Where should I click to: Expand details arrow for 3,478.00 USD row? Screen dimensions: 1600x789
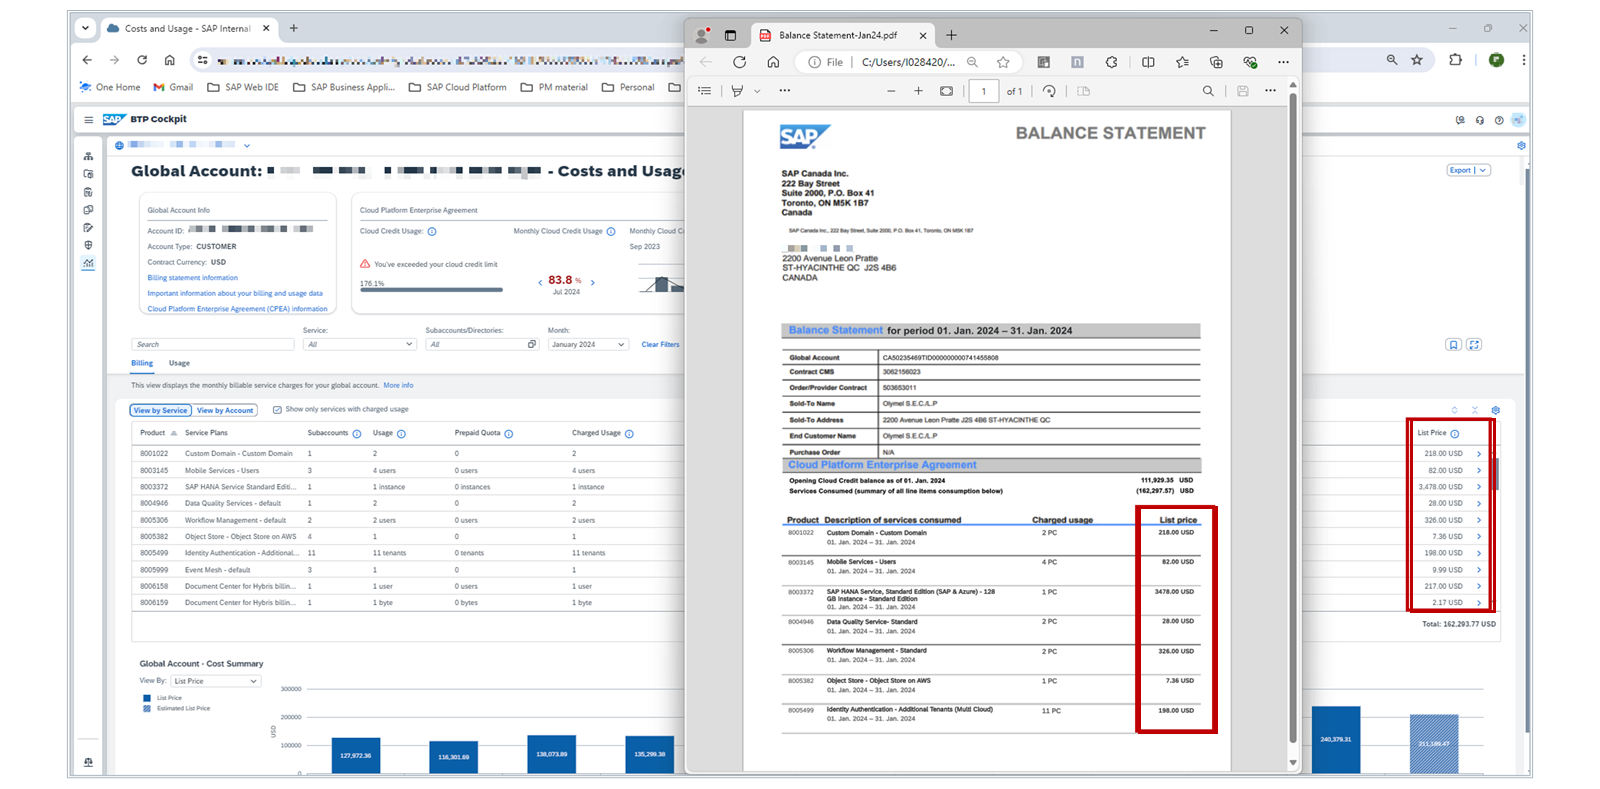(x=1479, y=487)
